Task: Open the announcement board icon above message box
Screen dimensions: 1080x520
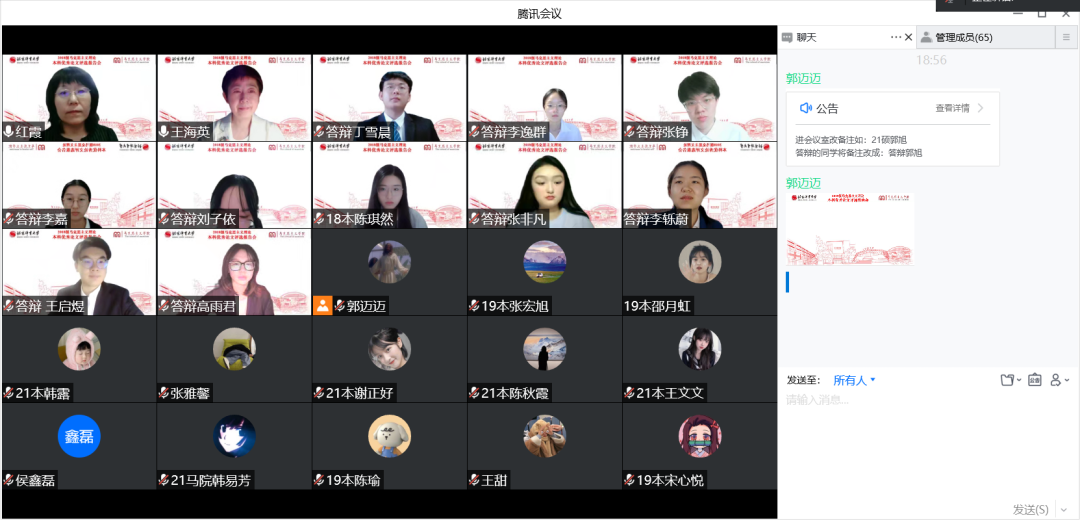Action: click(x=1034, y=380)
